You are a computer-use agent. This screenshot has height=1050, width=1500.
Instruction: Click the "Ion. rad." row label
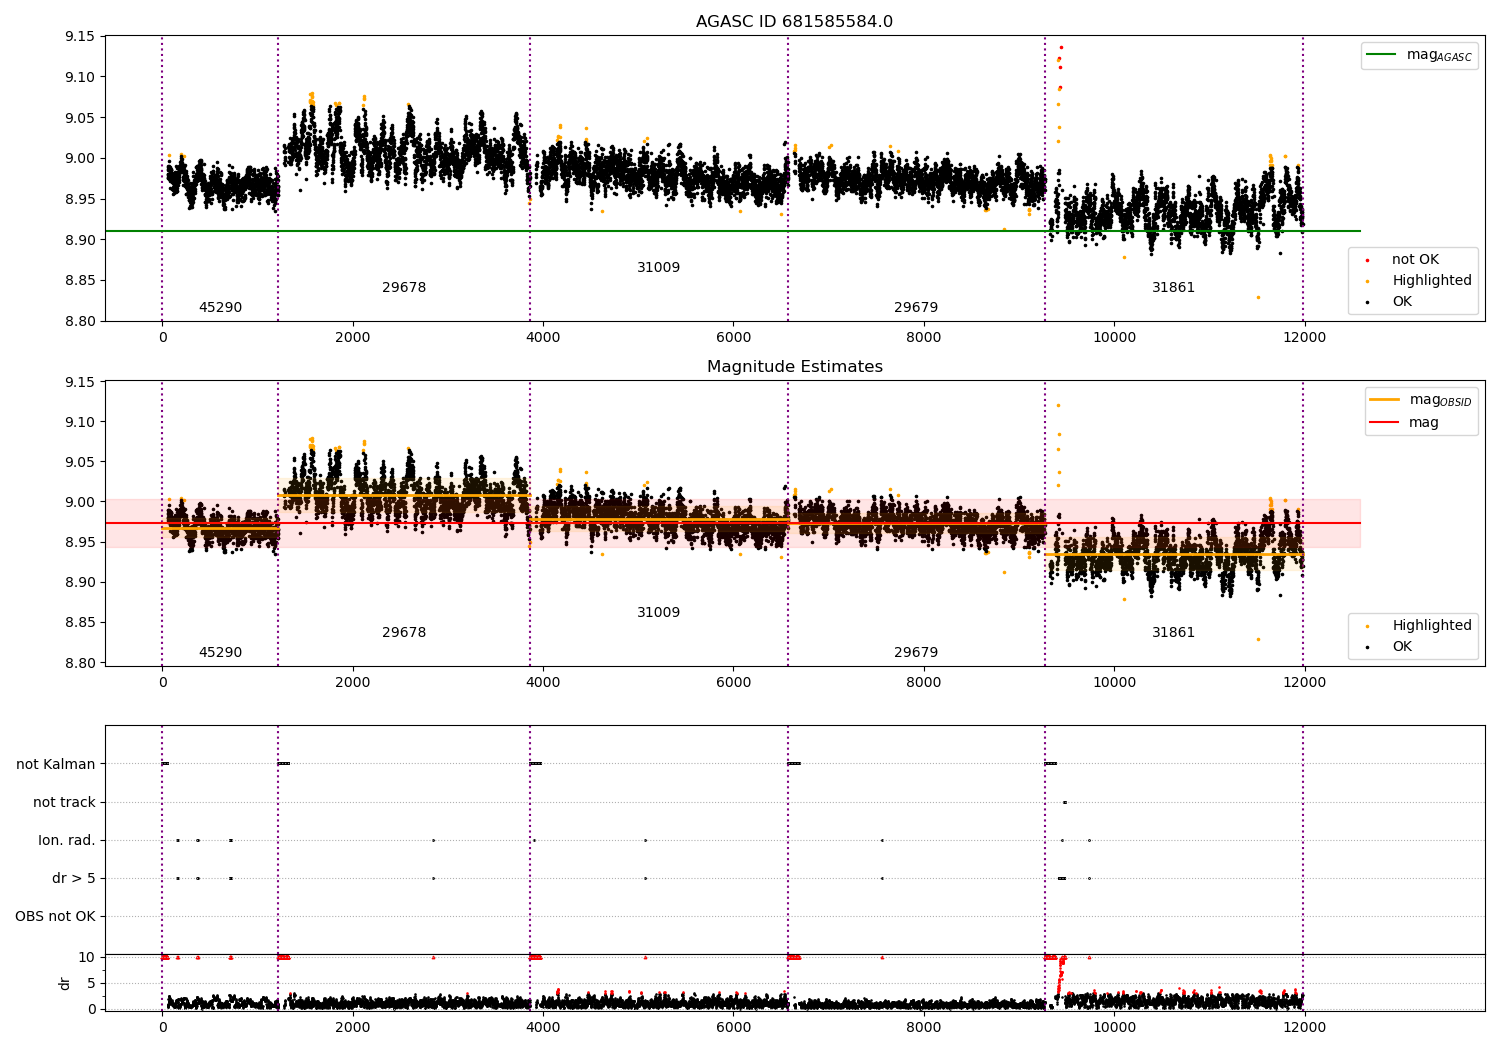click(67, 841)
